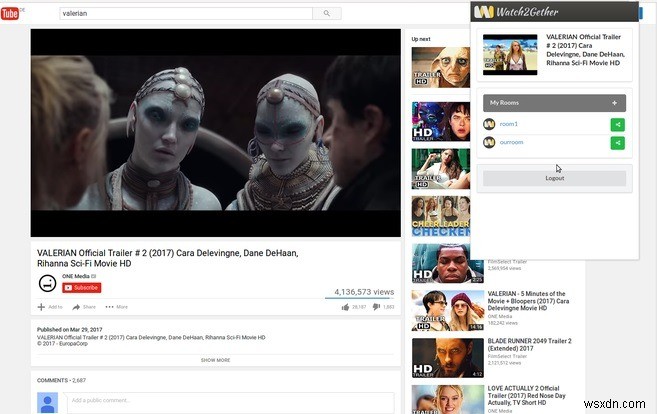Dislike the video with thumbs down

point(376,307)
